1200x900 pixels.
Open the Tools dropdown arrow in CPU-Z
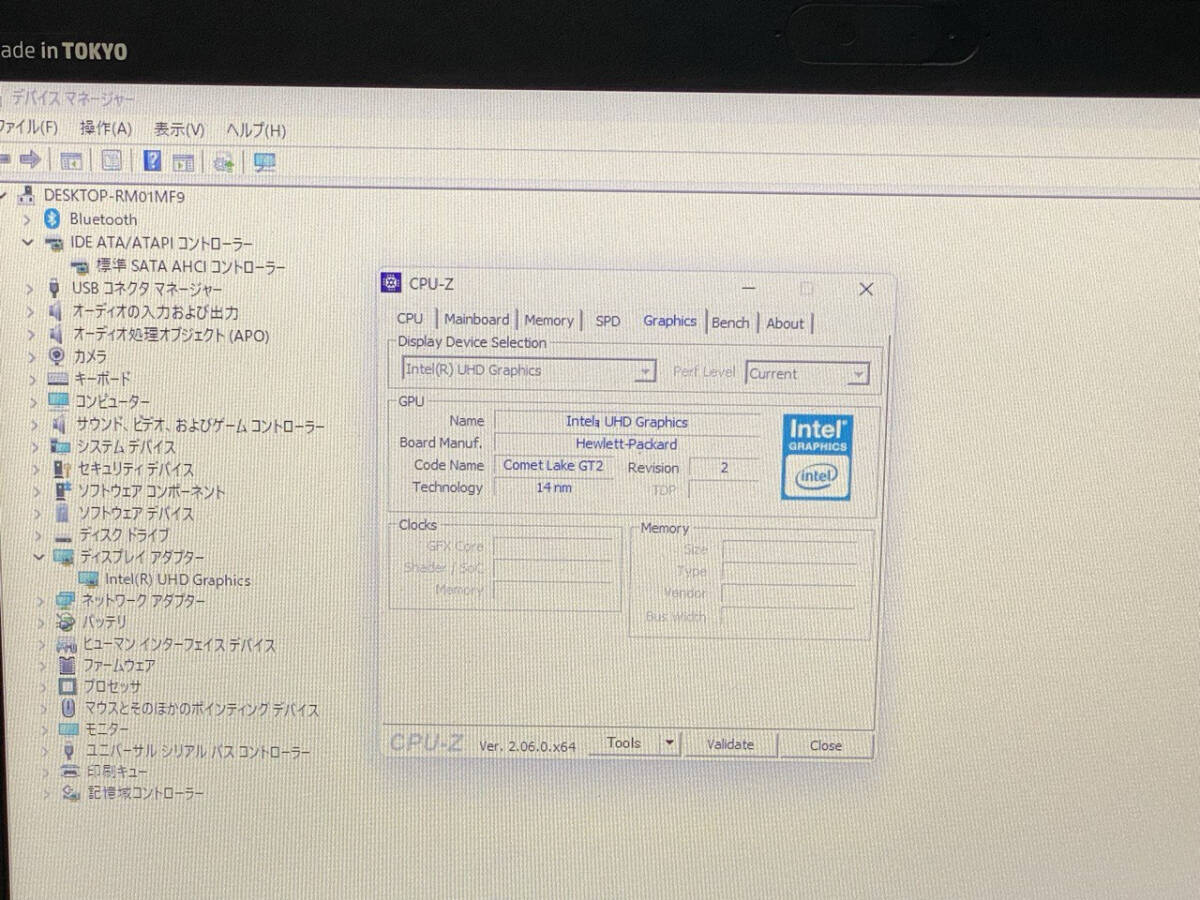pos(670,743)
